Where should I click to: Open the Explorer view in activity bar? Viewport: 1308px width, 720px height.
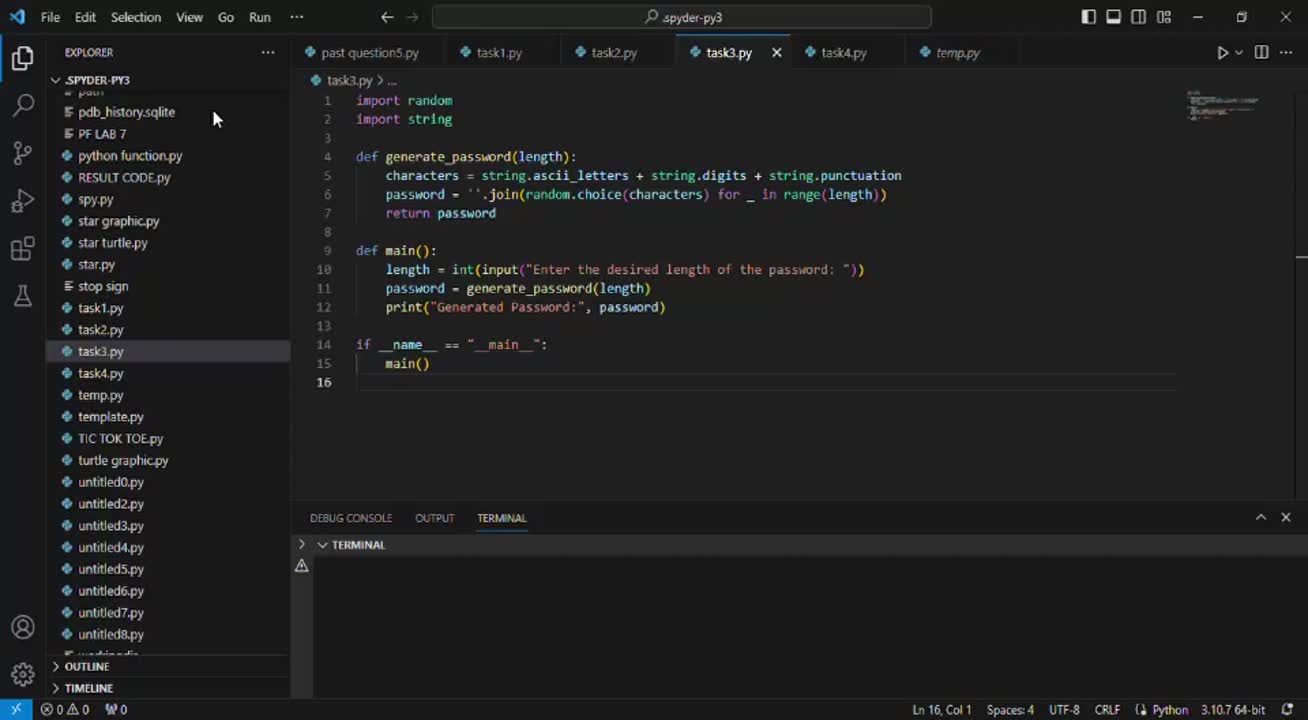pos(22,59)
